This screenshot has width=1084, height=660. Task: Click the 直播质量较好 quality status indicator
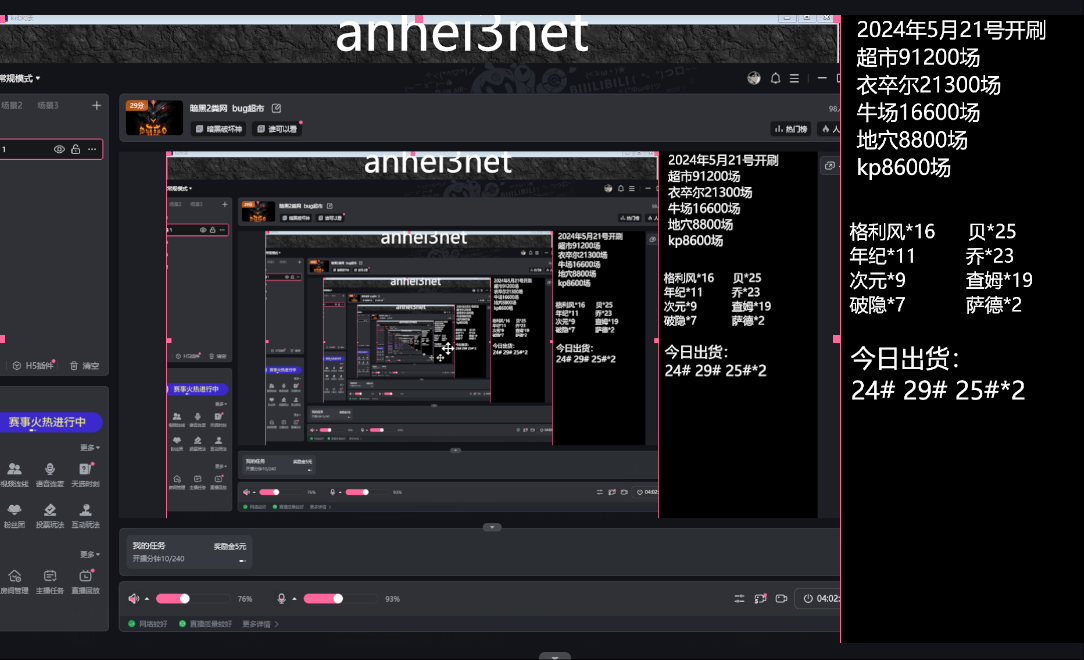205,624
